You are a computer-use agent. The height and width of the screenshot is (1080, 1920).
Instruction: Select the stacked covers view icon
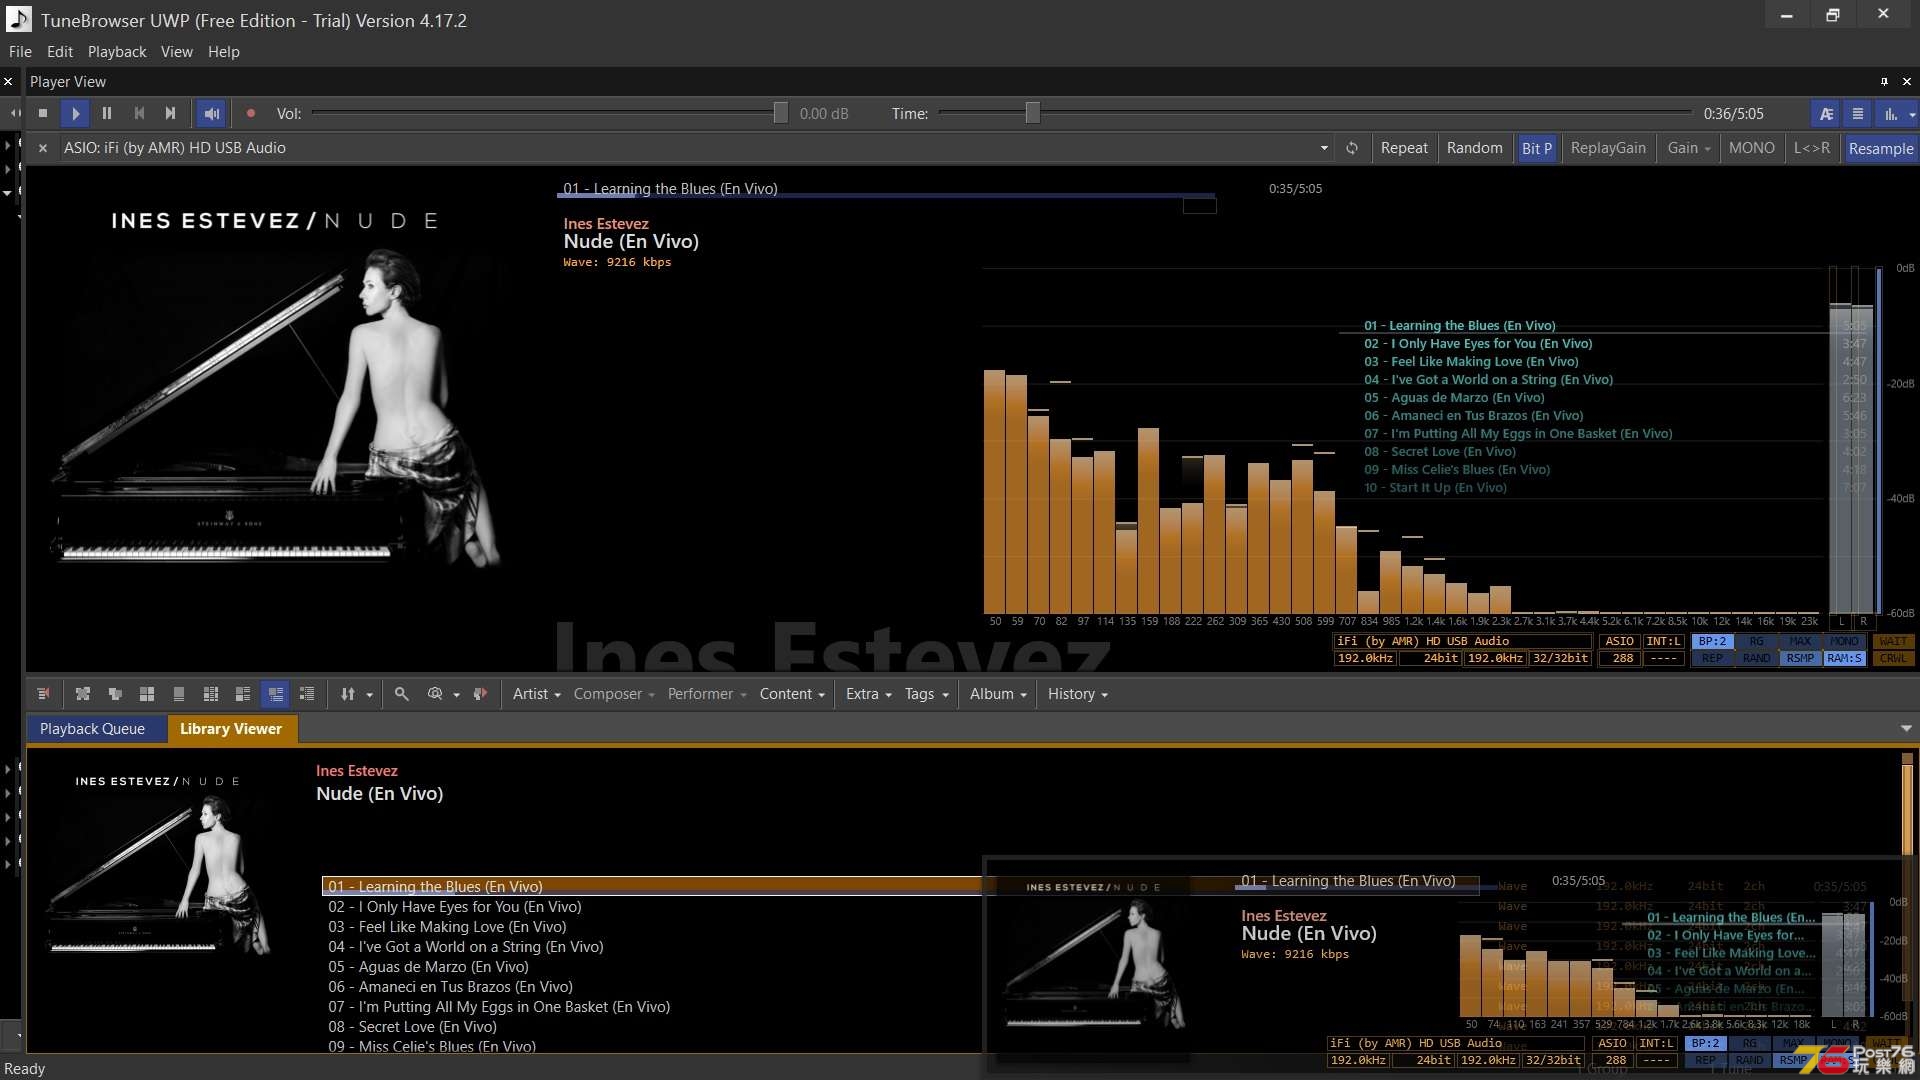pos(115,694)
